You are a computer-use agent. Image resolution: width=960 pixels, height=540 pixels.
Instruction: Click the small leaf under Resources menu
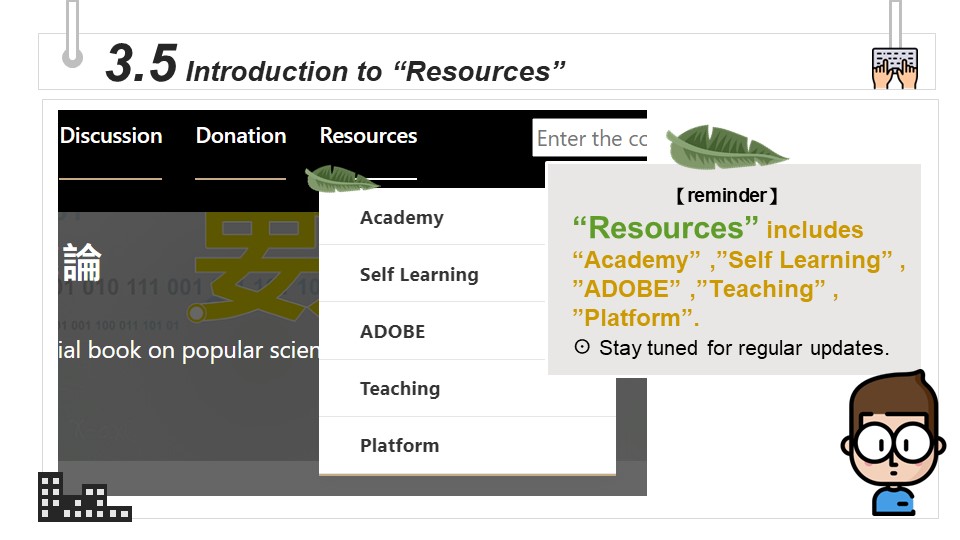[x=340, y=180]
